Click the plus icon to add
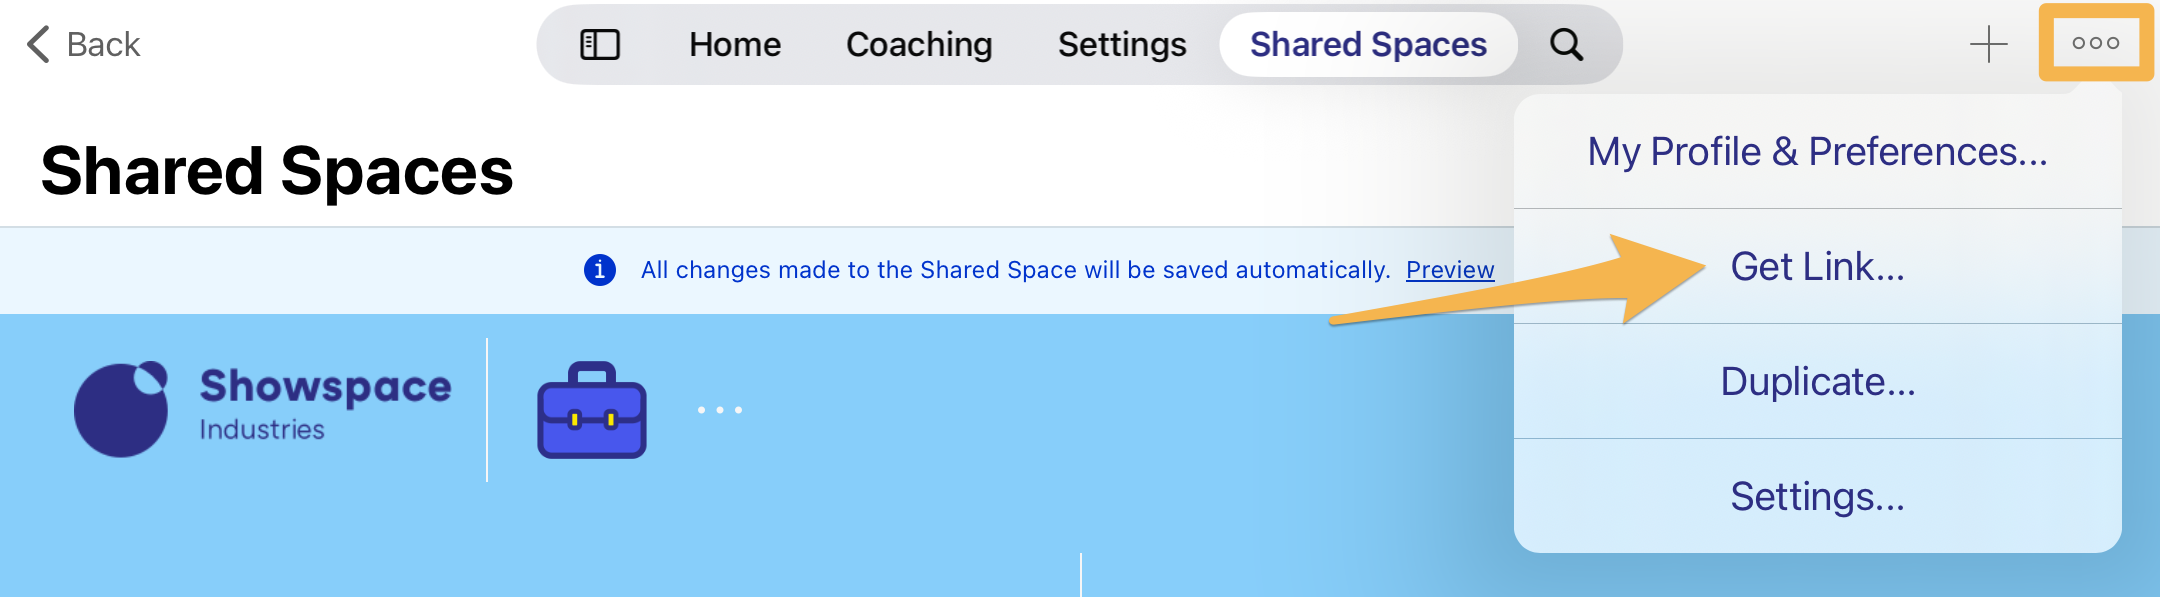The height and width of the screenshot is (597, 2160). click(x=1988, y=45)
